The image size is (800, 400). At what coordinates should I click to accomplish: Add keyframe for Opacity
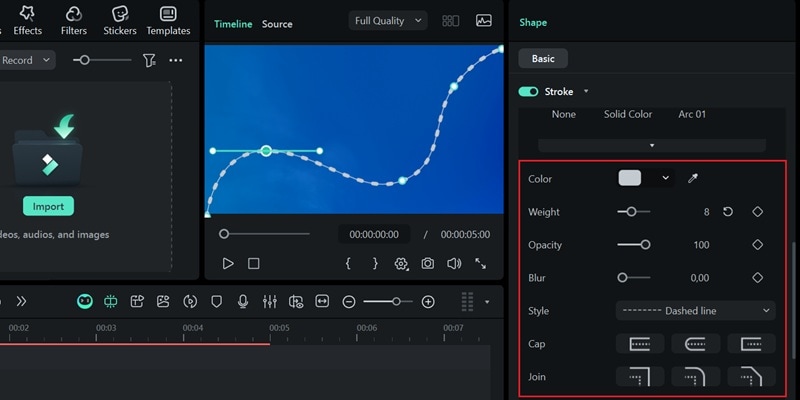(758, 245)
